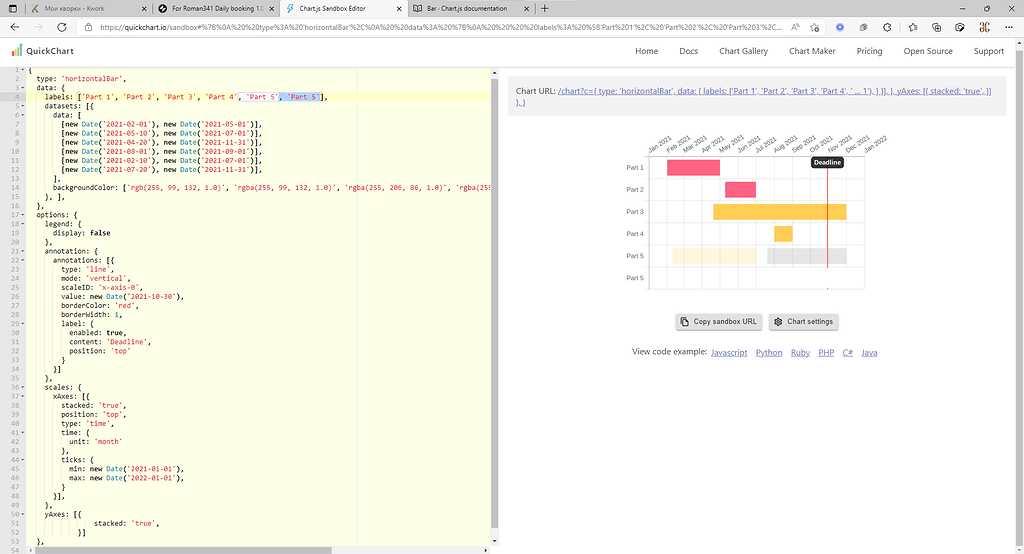Viewport: 1024px width, 554px height.
Task: Click the browser refresh icon
Action: point(62,28)
